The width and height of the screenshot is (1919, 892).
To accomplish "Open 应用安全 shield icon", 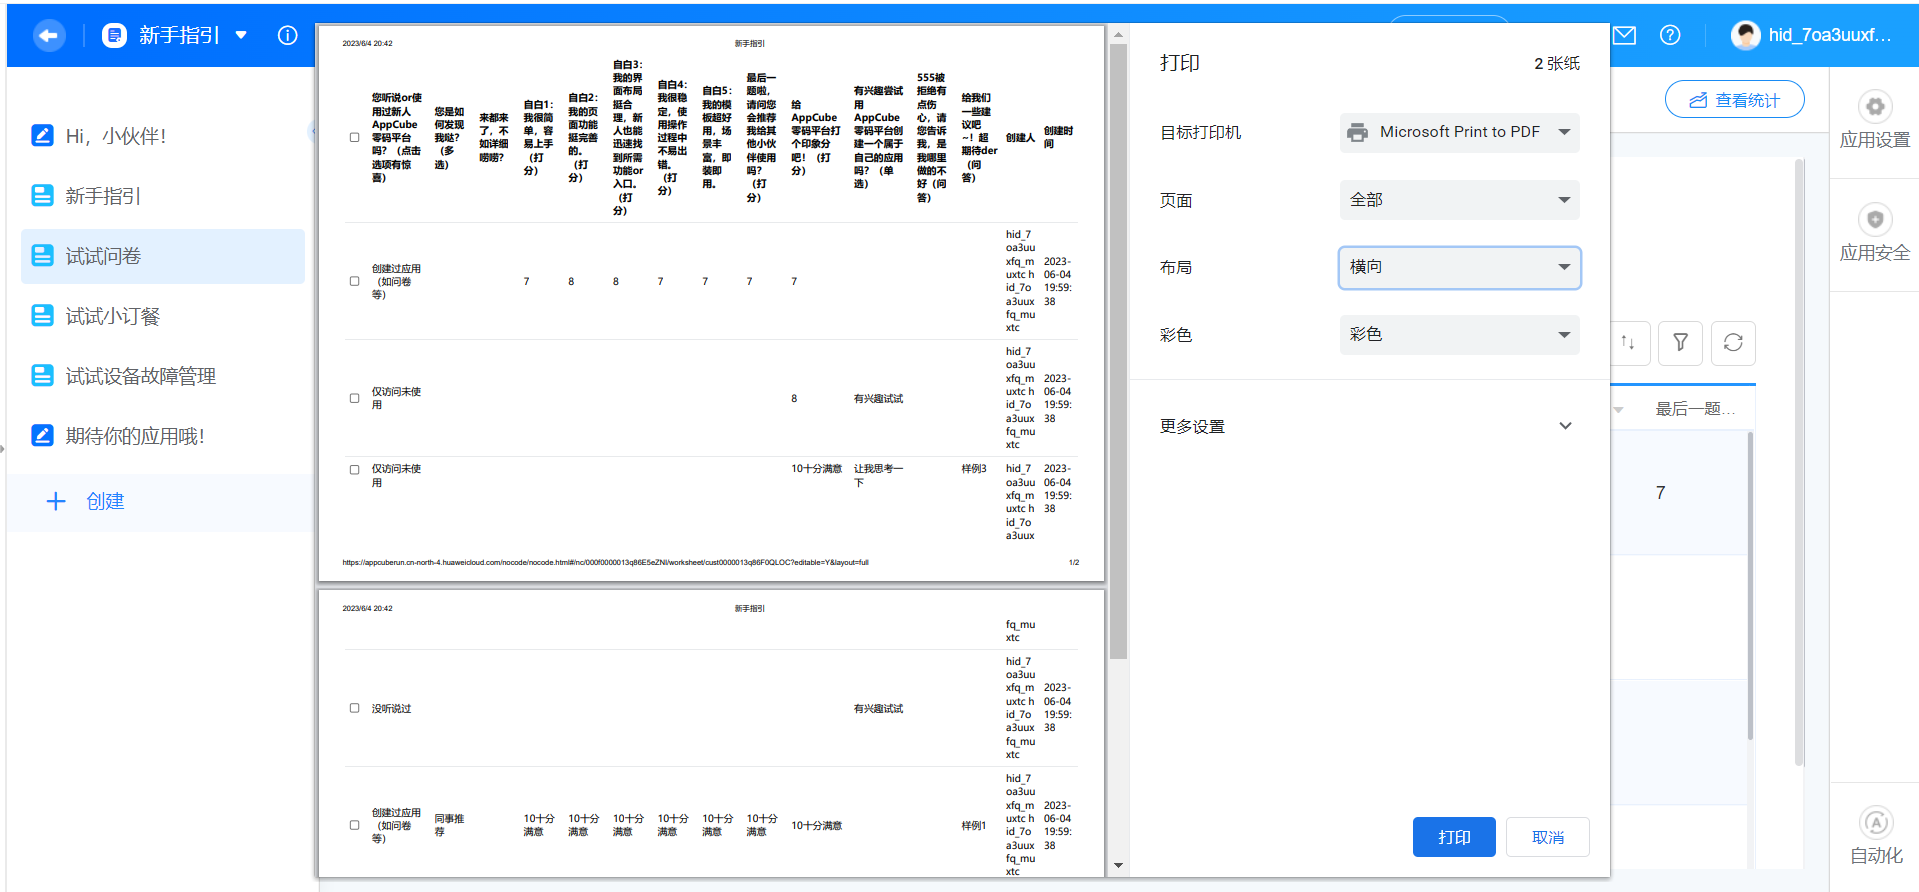I will pos(1875,219).
